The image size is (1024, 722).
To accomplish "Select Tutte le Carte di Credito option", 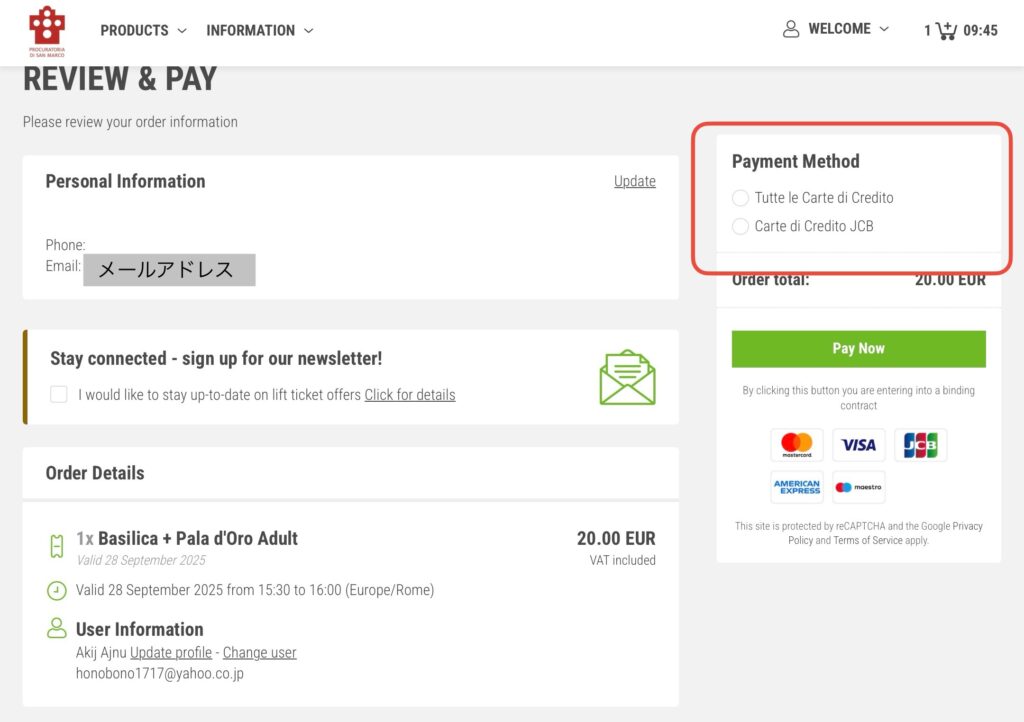I will (x=741, y=198).
